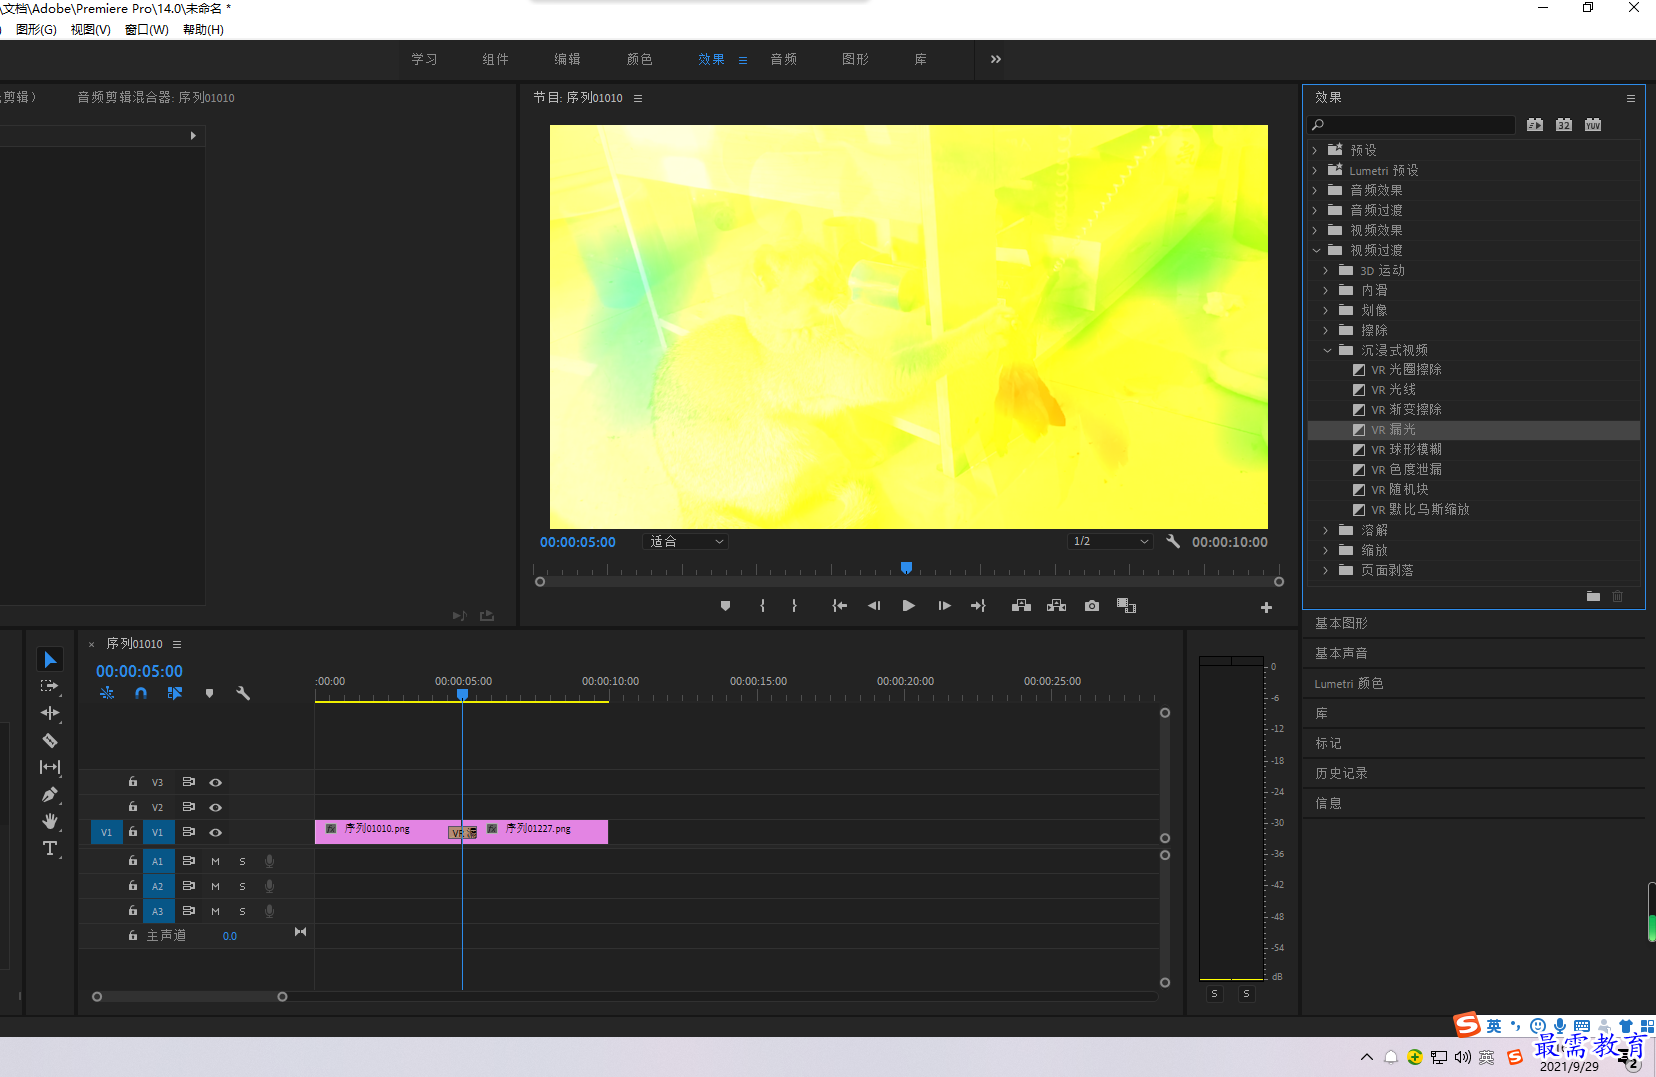Image resolution: width=1656 pixels, height=1077 pixels.
Task: Select the Type tool
Action: click(50, 848)
